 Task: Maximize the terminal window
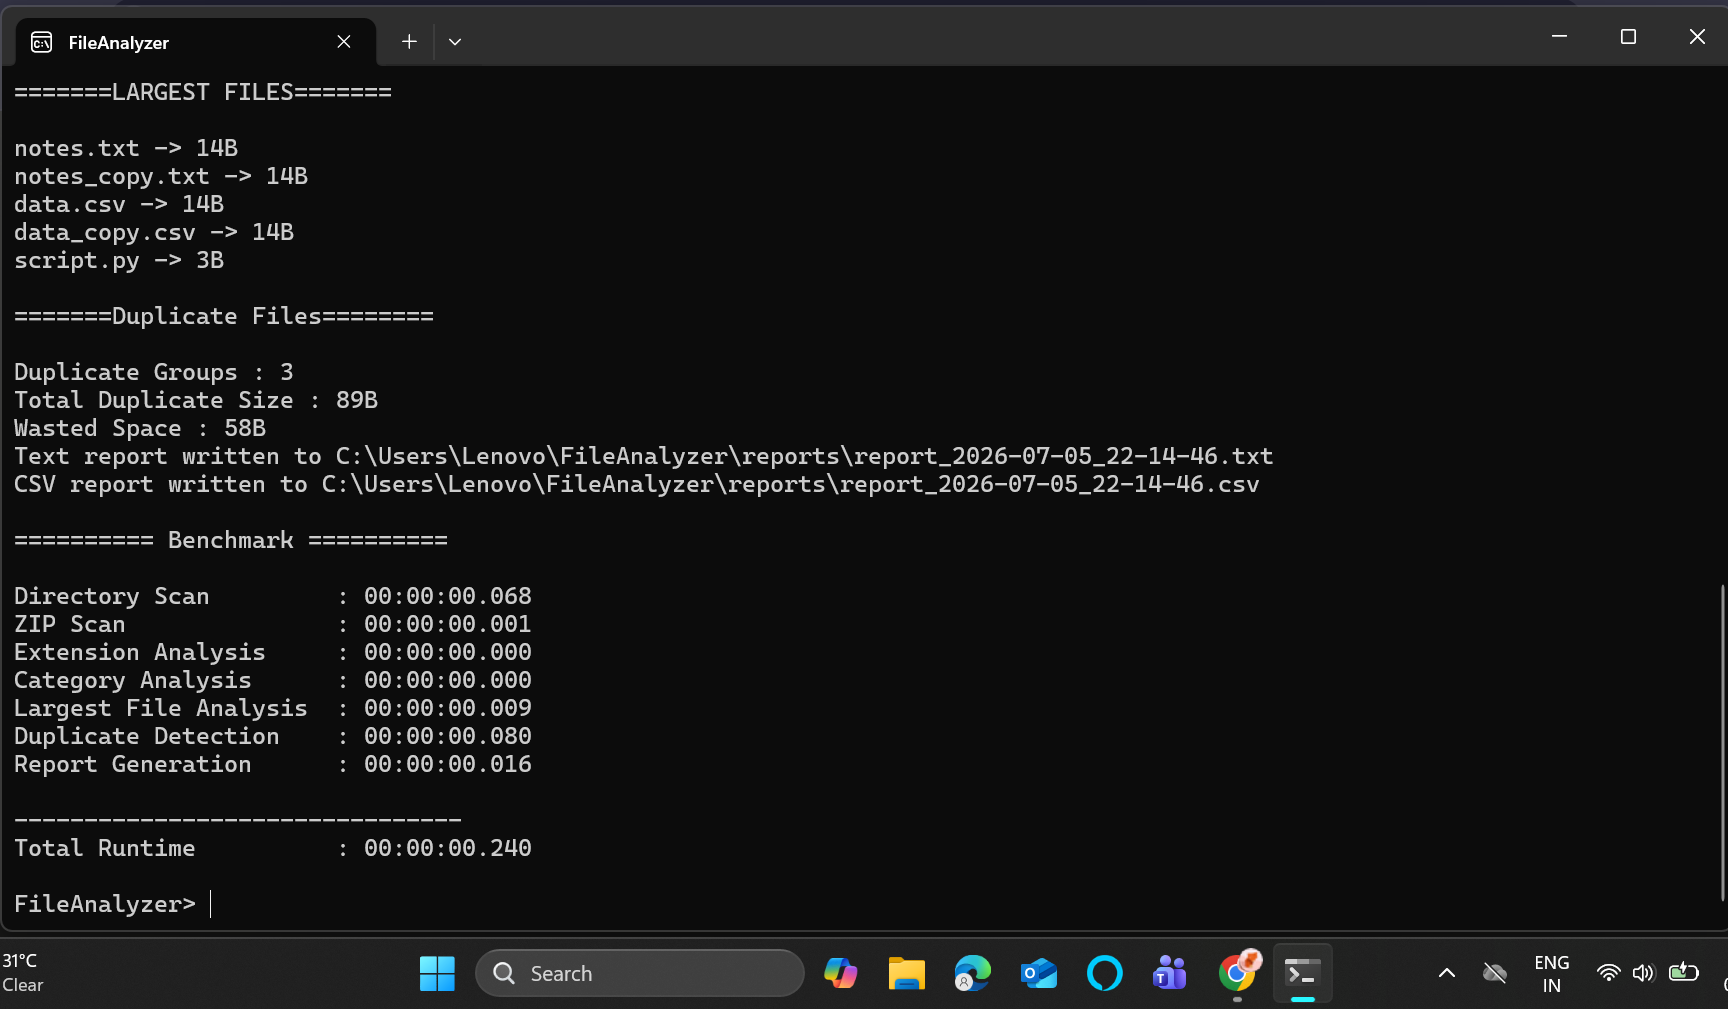pyautogui.click(x=1628, y=37)
